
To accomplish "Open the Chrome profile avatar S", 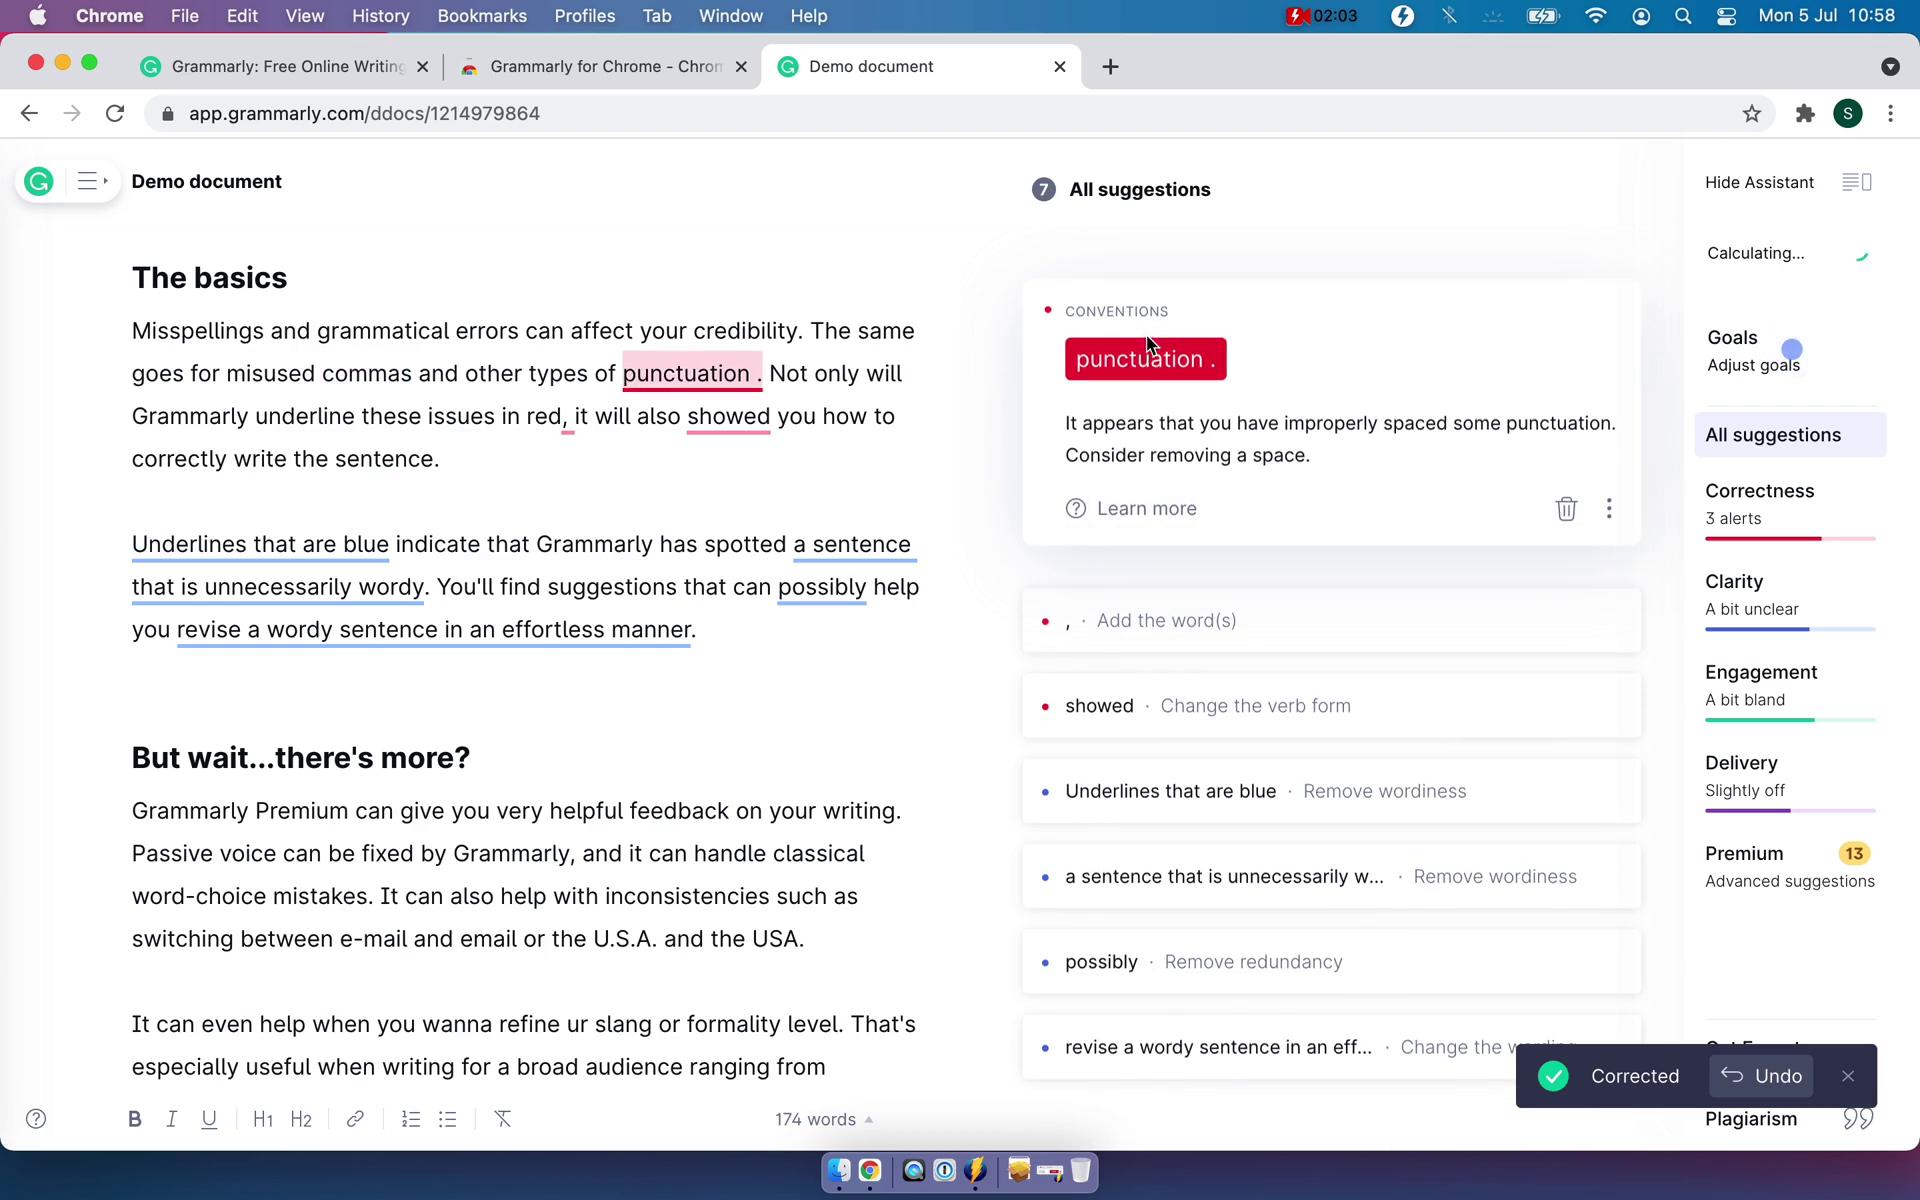I will (x=1848, y=113).
